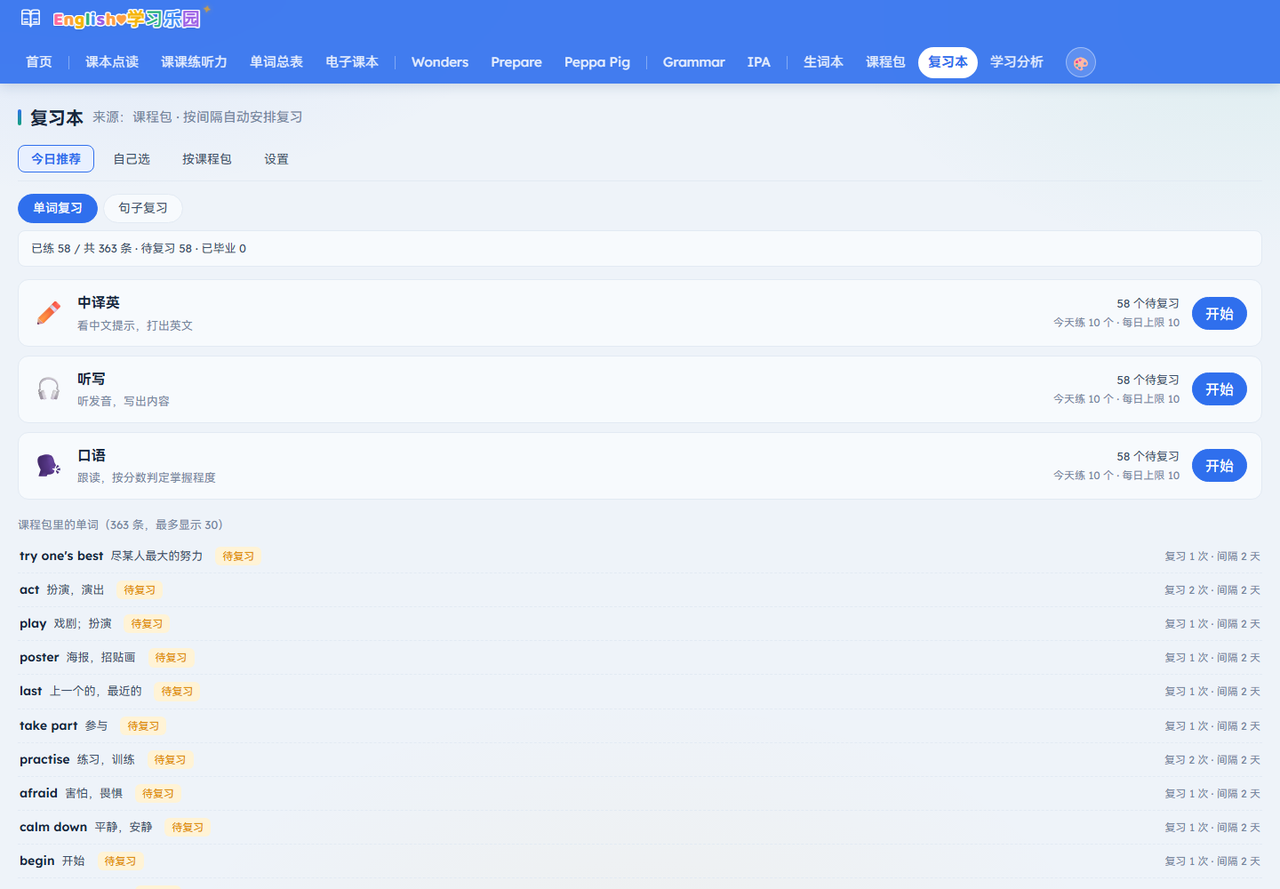This screenshot has width=1280, height=889.
Task: Open the color palette theme icon
Action: [1081, 63]
